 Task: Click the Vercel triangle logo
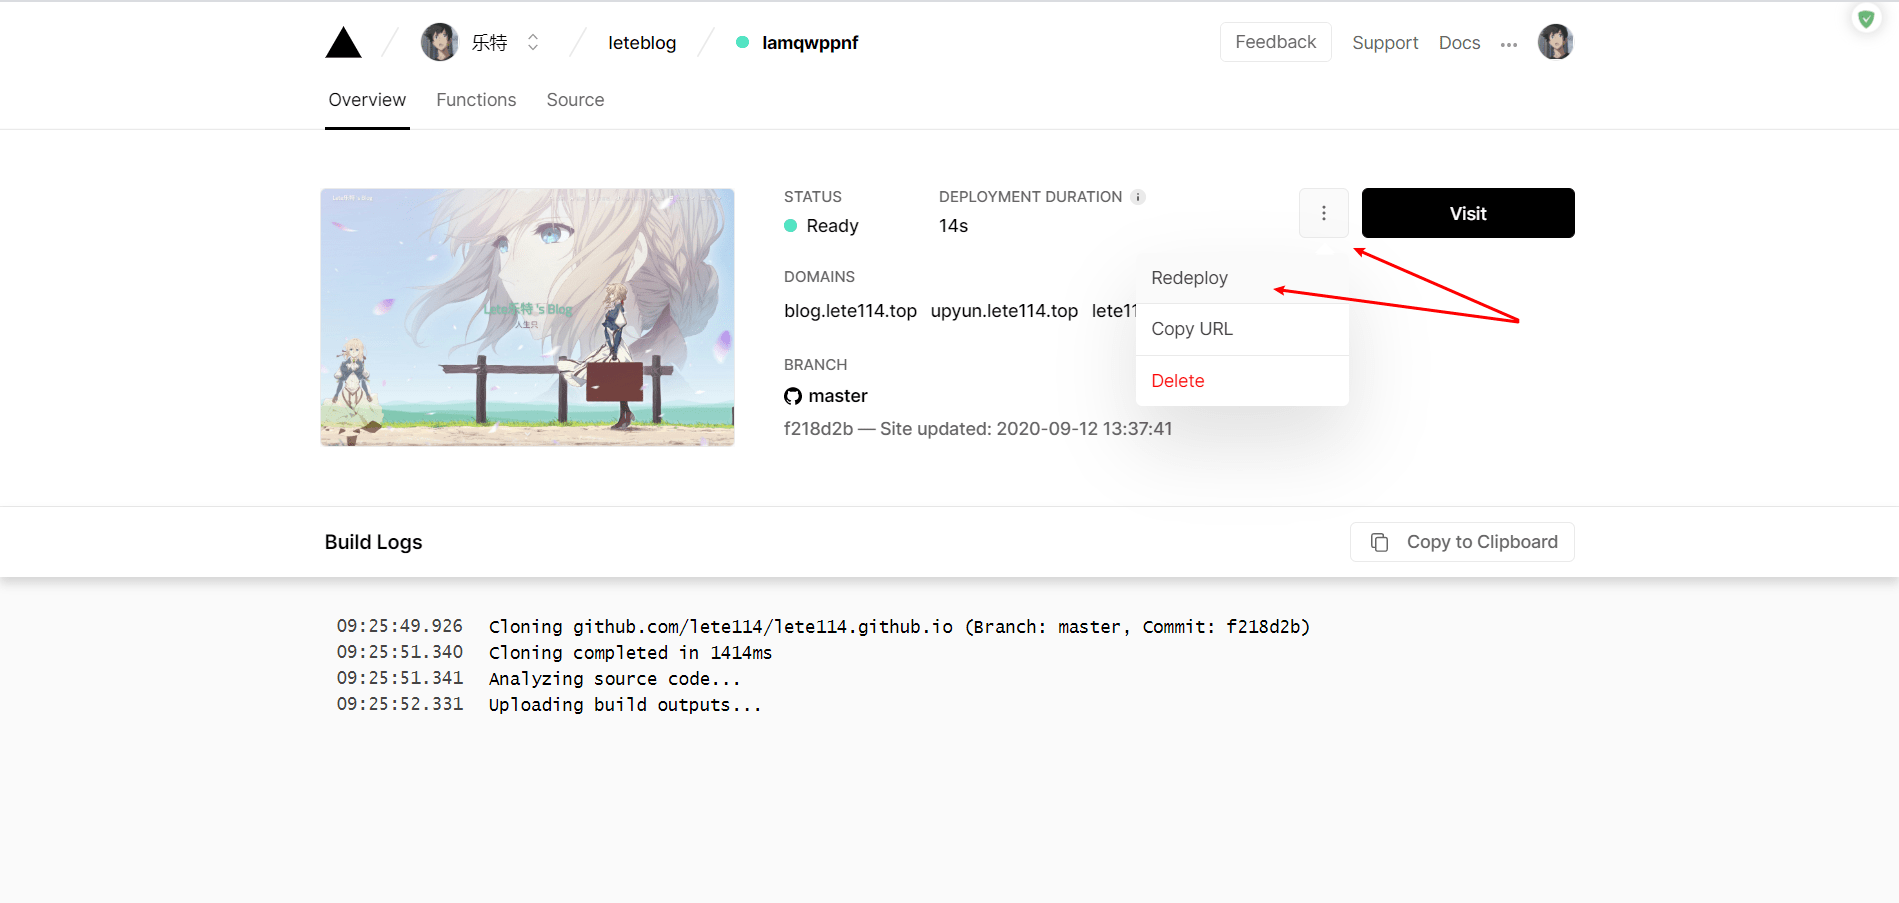[343, 43]
